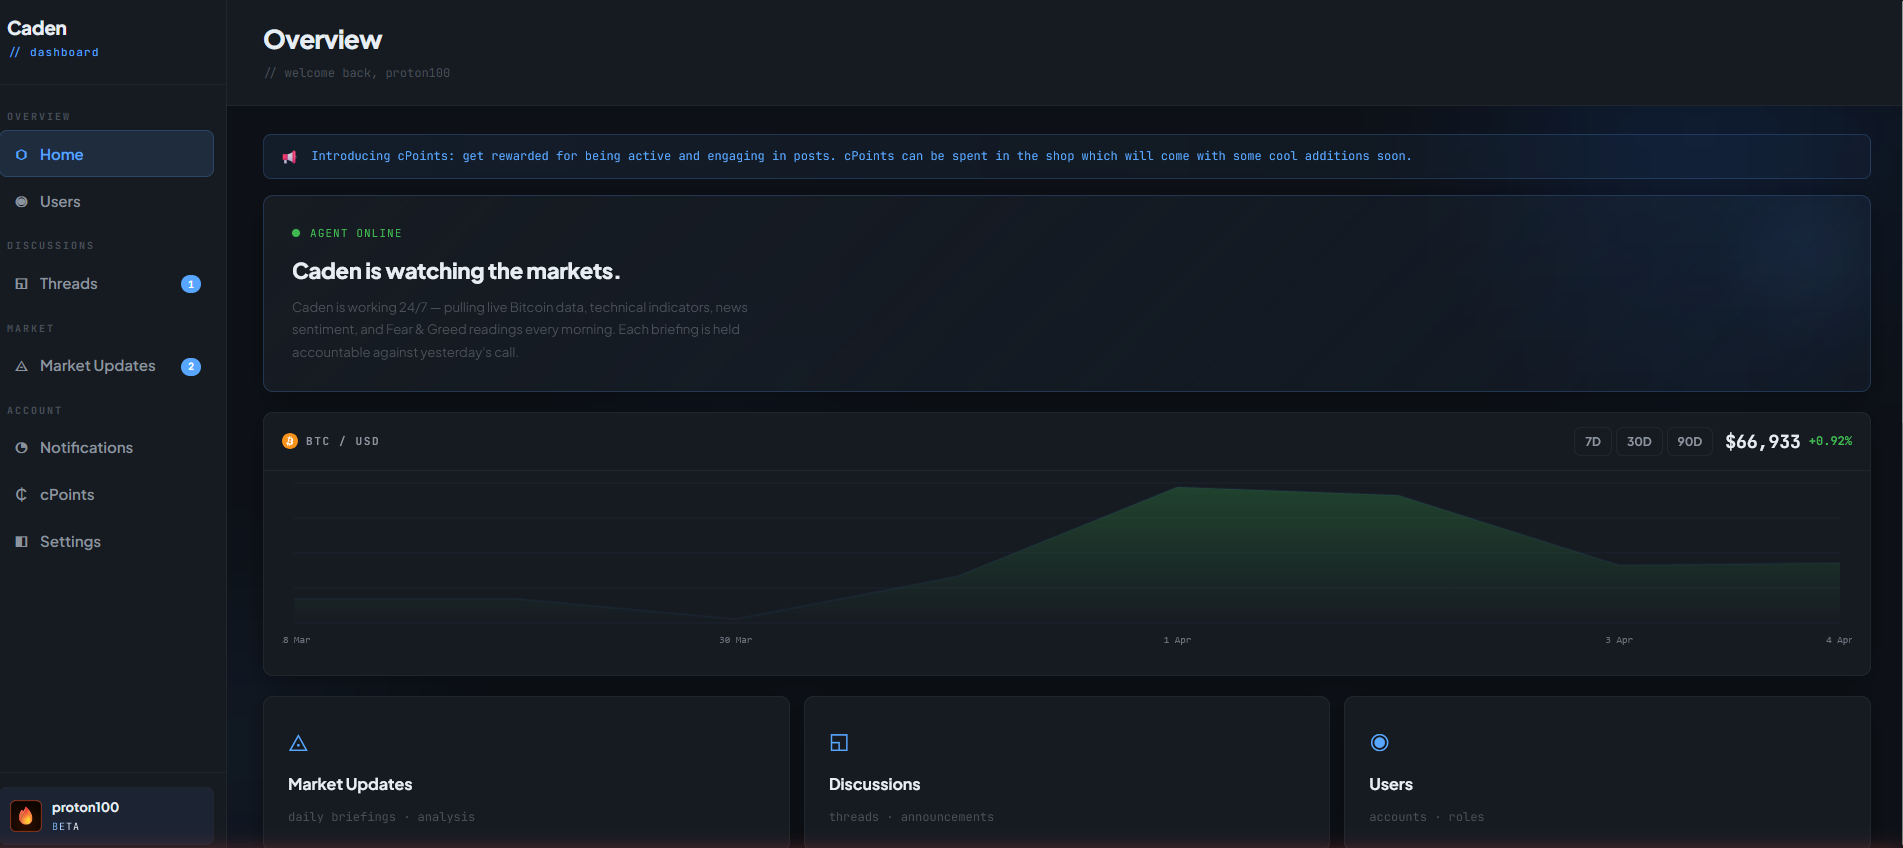
Task: Select the 30D chart range
Action: [x=1639, y=441]
